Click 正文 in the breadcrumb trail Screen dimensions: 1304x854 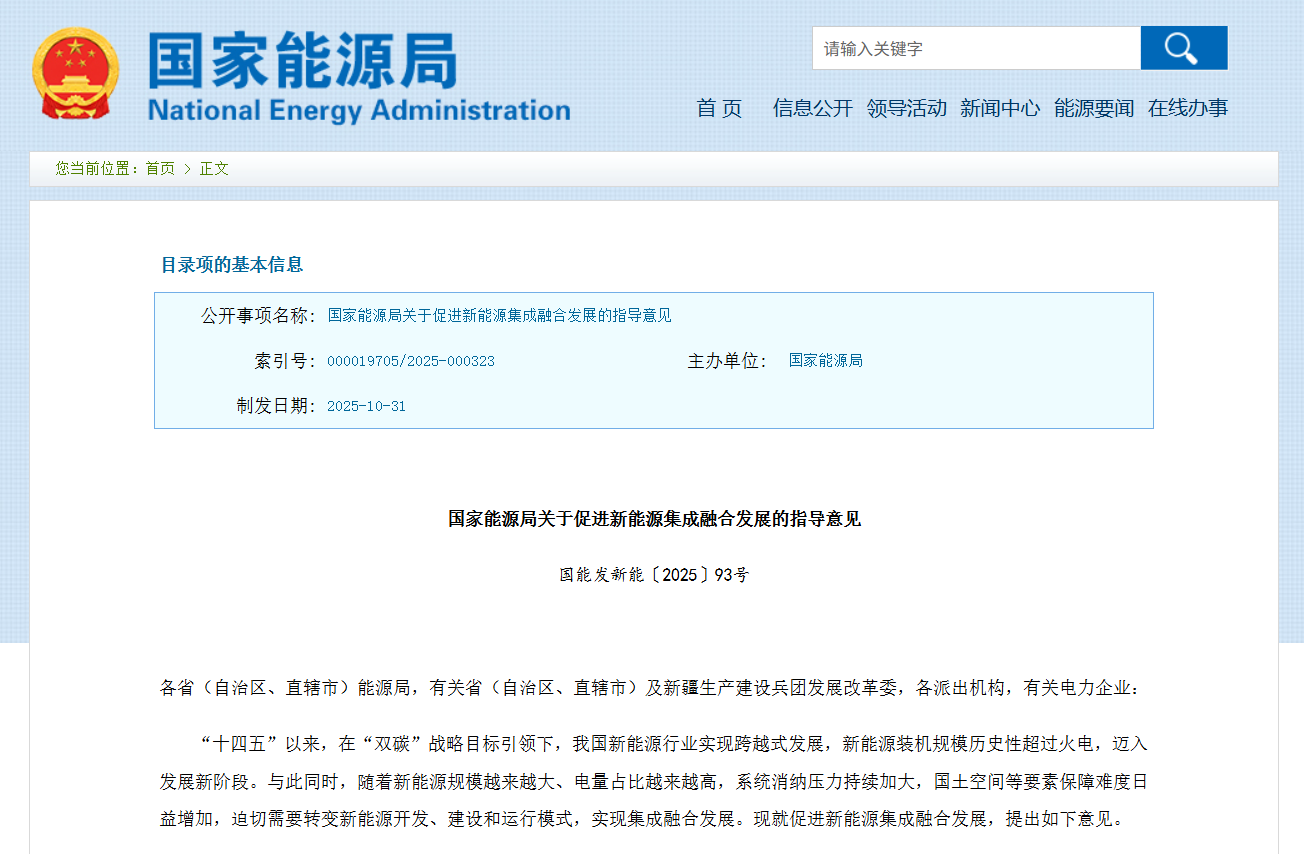click(x=213, y=168)
